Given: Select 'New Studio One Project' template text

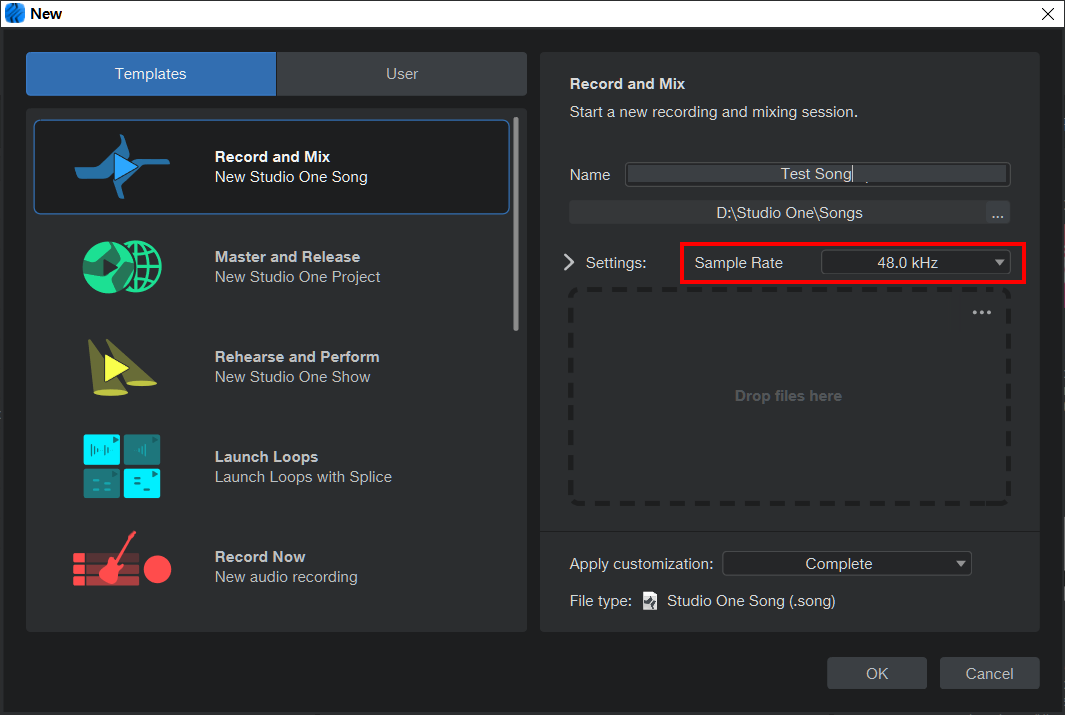Looking at the screenshot, I should [297, 277].
